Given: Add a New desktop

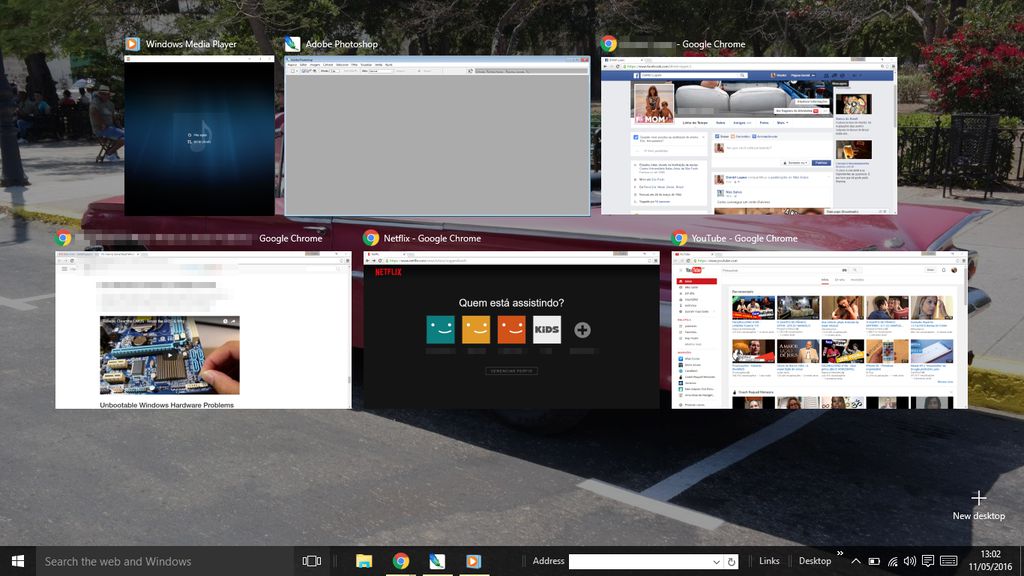Looking at the screenshot, I should pos(978,505).
